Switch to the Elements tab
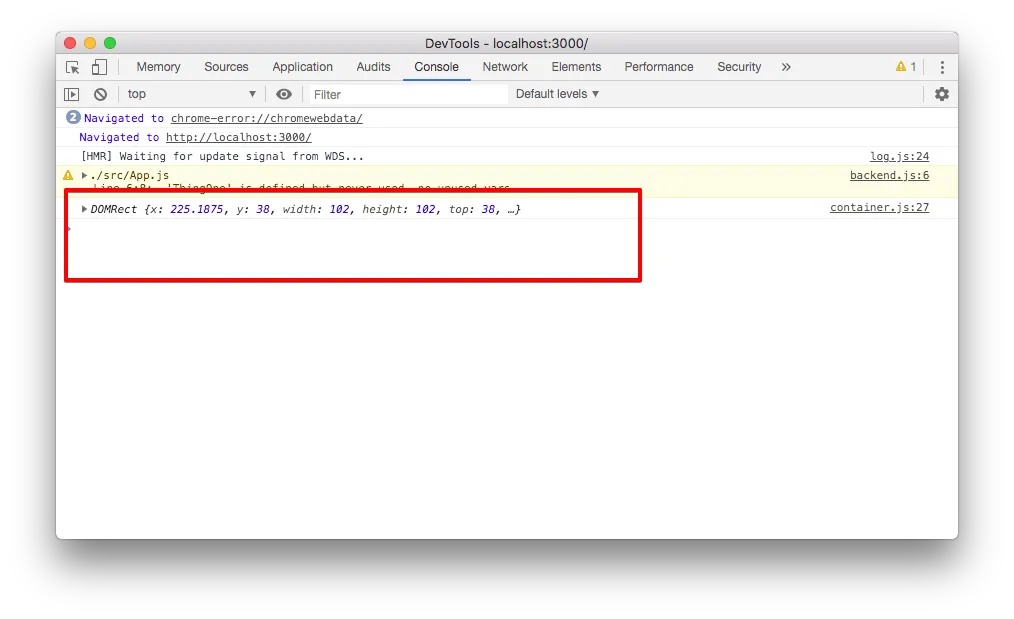This screenshot has height=619, width=1014. [576, 67]
